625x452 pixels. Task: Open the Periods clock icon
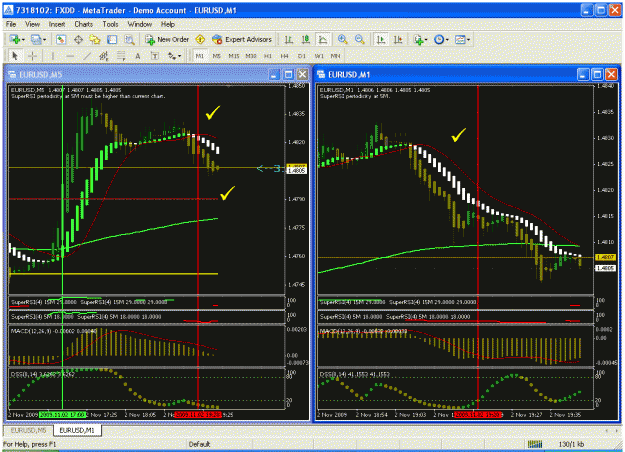coord(439,39)
